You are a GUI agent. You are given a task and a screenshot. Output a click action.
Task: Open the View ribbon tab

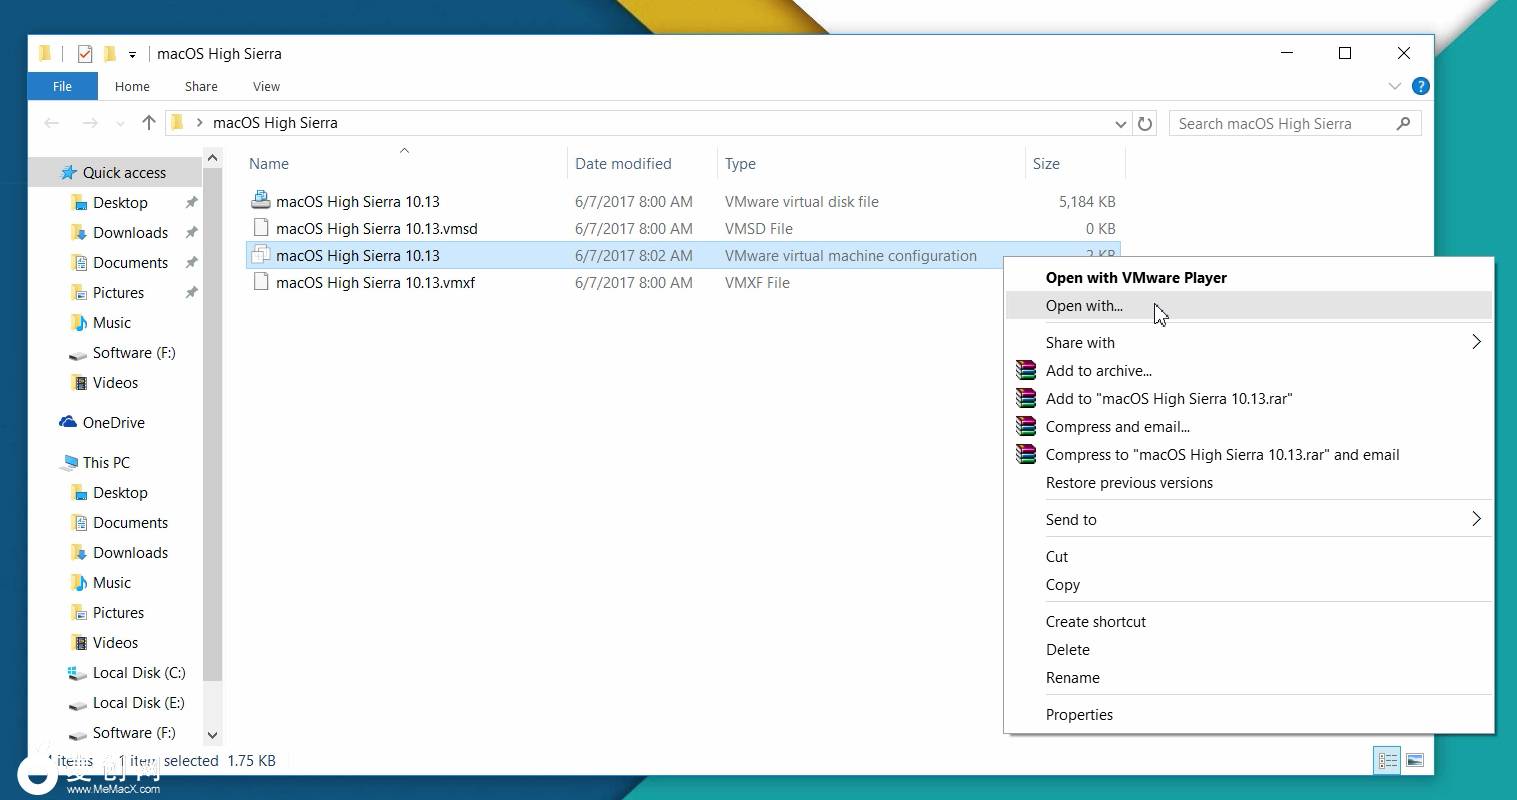(x=266, y=86)
